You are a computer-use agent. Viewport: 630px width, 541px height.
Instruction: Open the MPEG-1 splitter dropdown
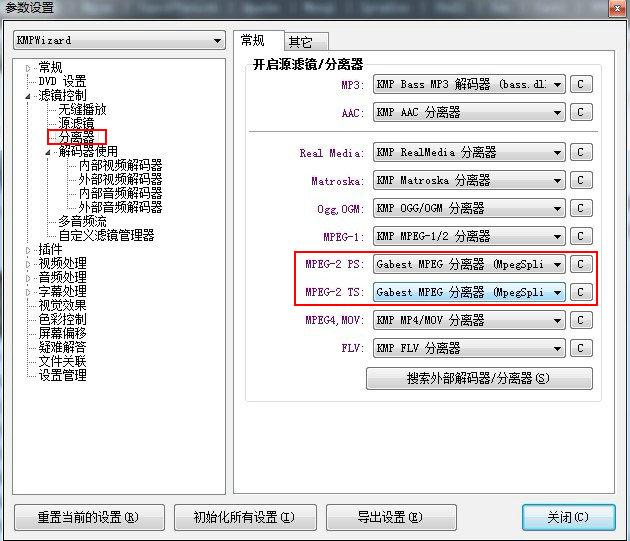469,236
